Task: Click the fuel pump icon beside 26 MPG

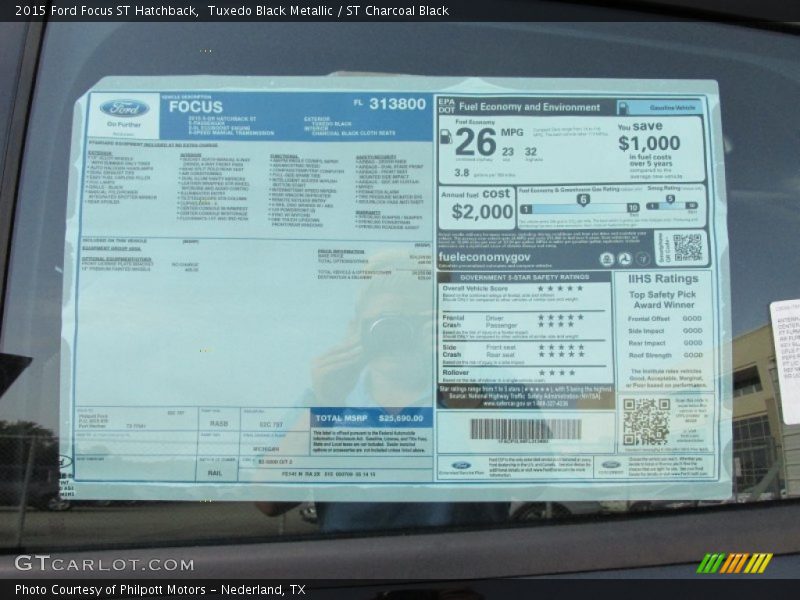Action: tap(445, 136)
